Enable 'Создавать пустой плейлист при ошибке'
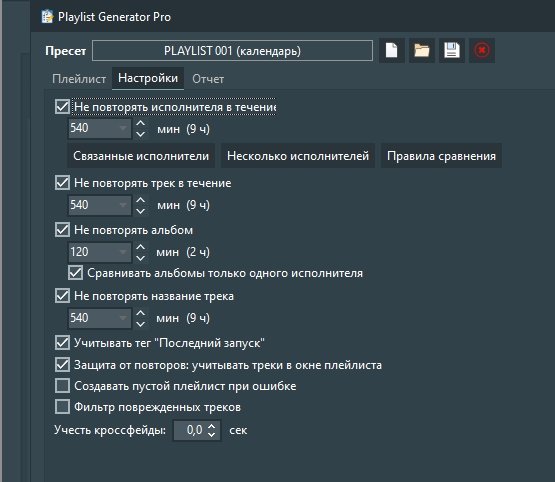Viewport: 555px width, 482px height. click(62, 386)
